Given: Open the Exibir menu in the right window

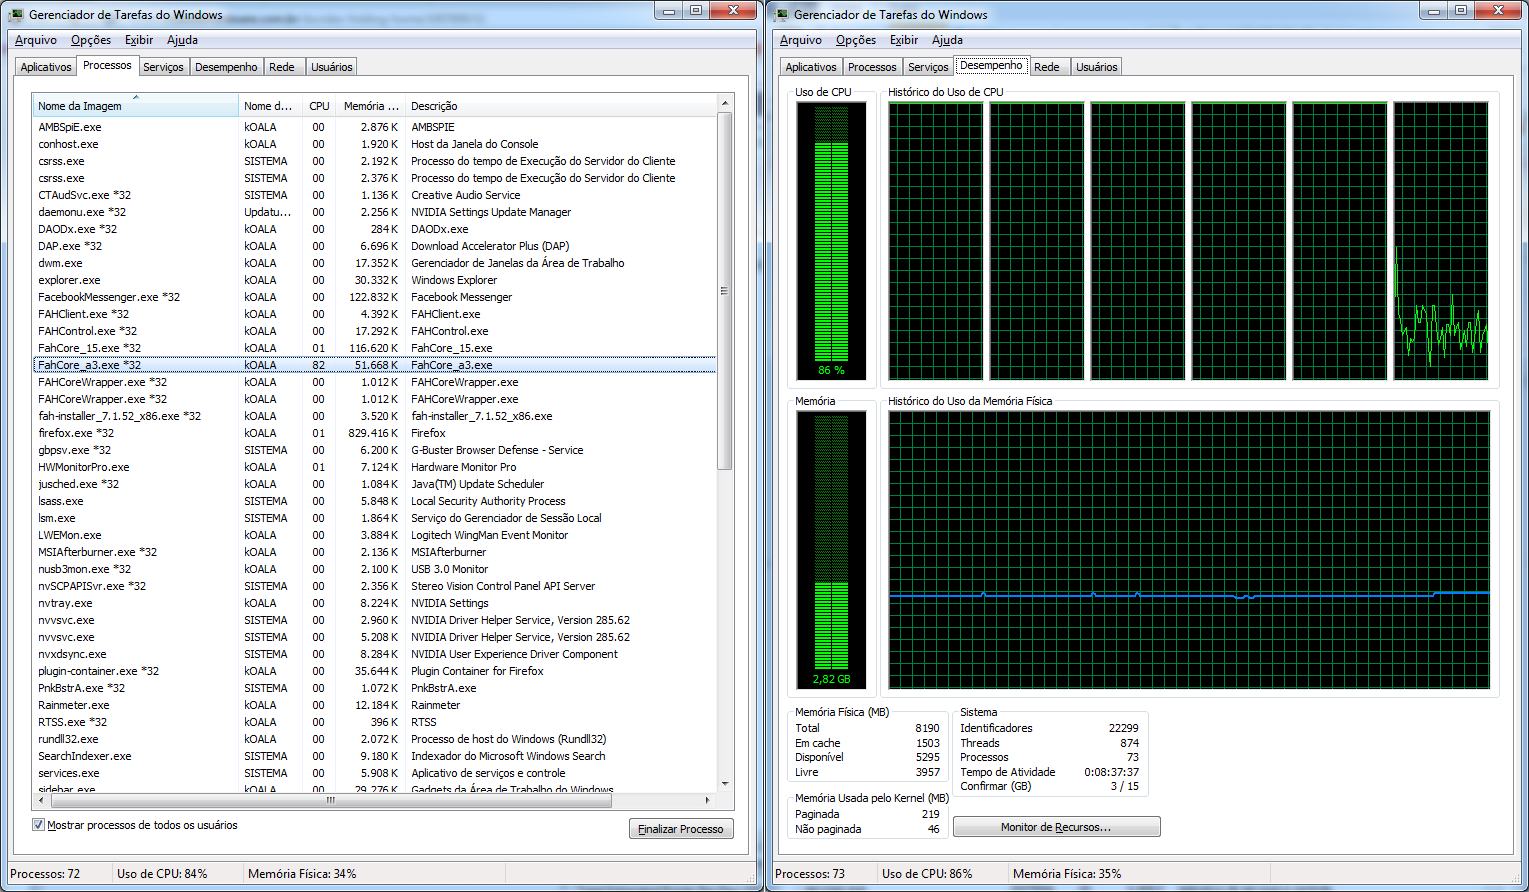Looking at the screenshot, I should point(903,40).
